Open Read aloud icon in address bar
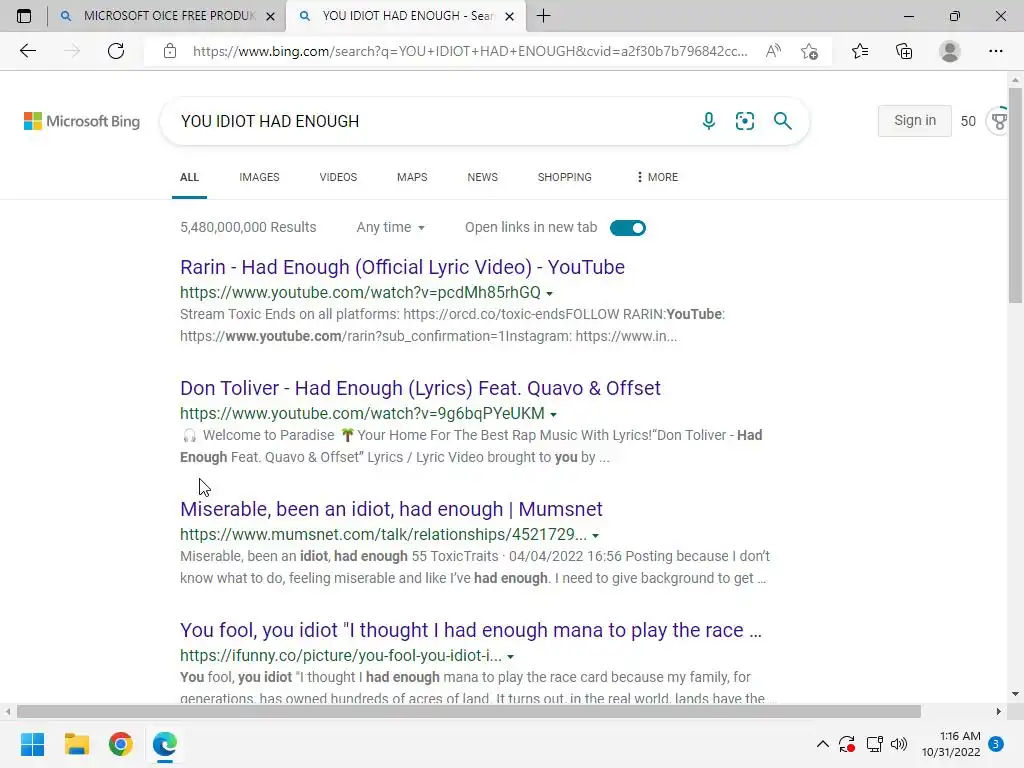This screenshot has width=1024, height=768. tap(773, 51)
